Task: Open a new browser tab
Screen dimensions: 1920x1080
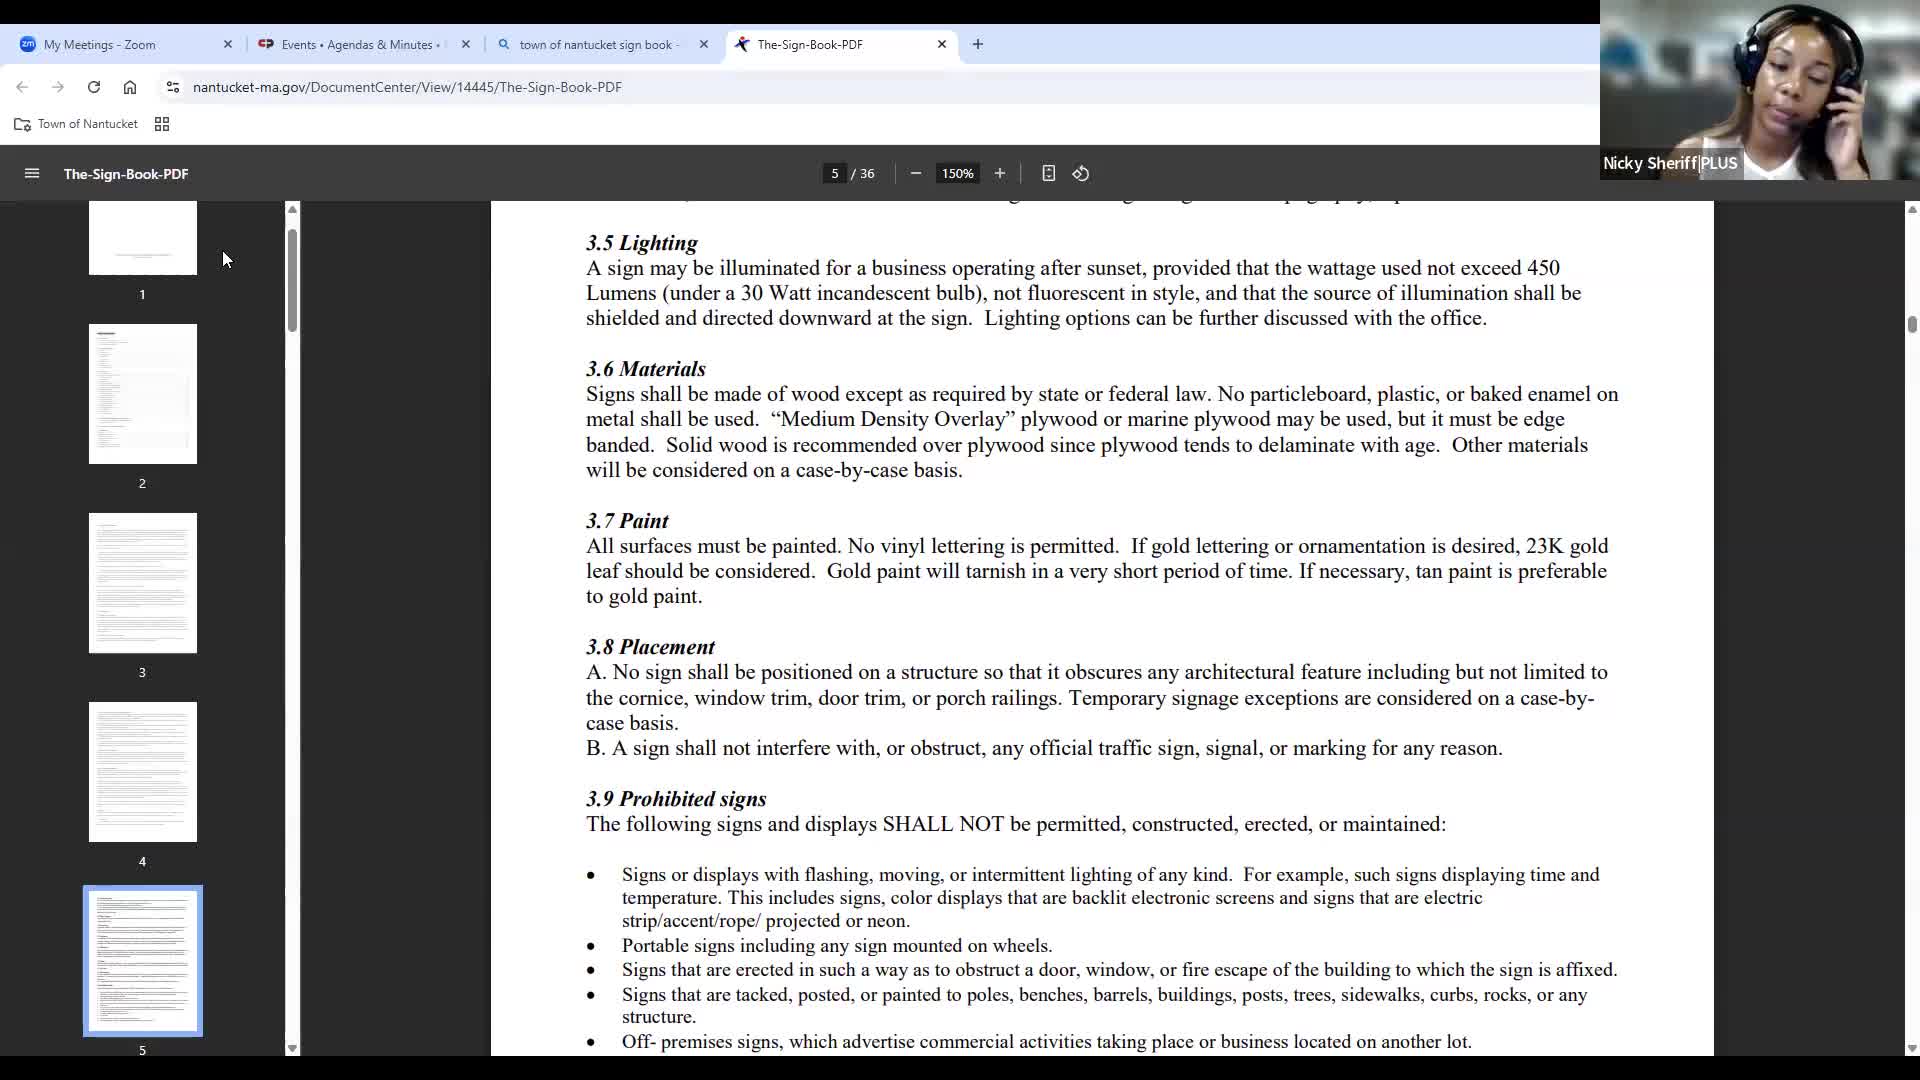Action: pos(978,44)
